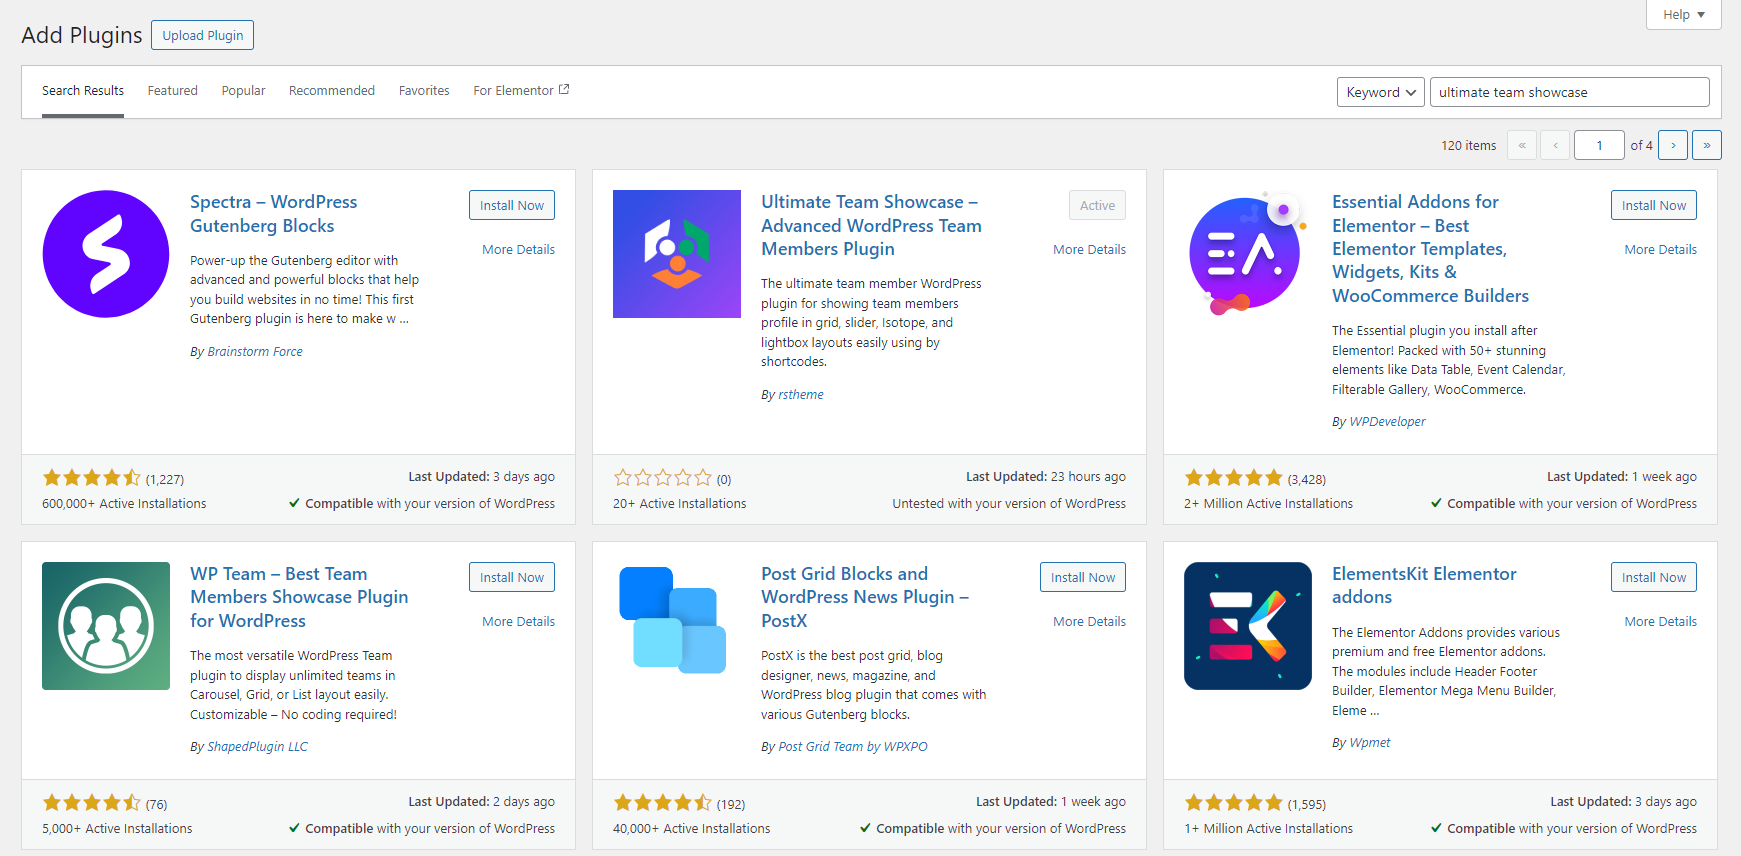Click Ultimate Team Showcase empty star rating

[663, 478]
